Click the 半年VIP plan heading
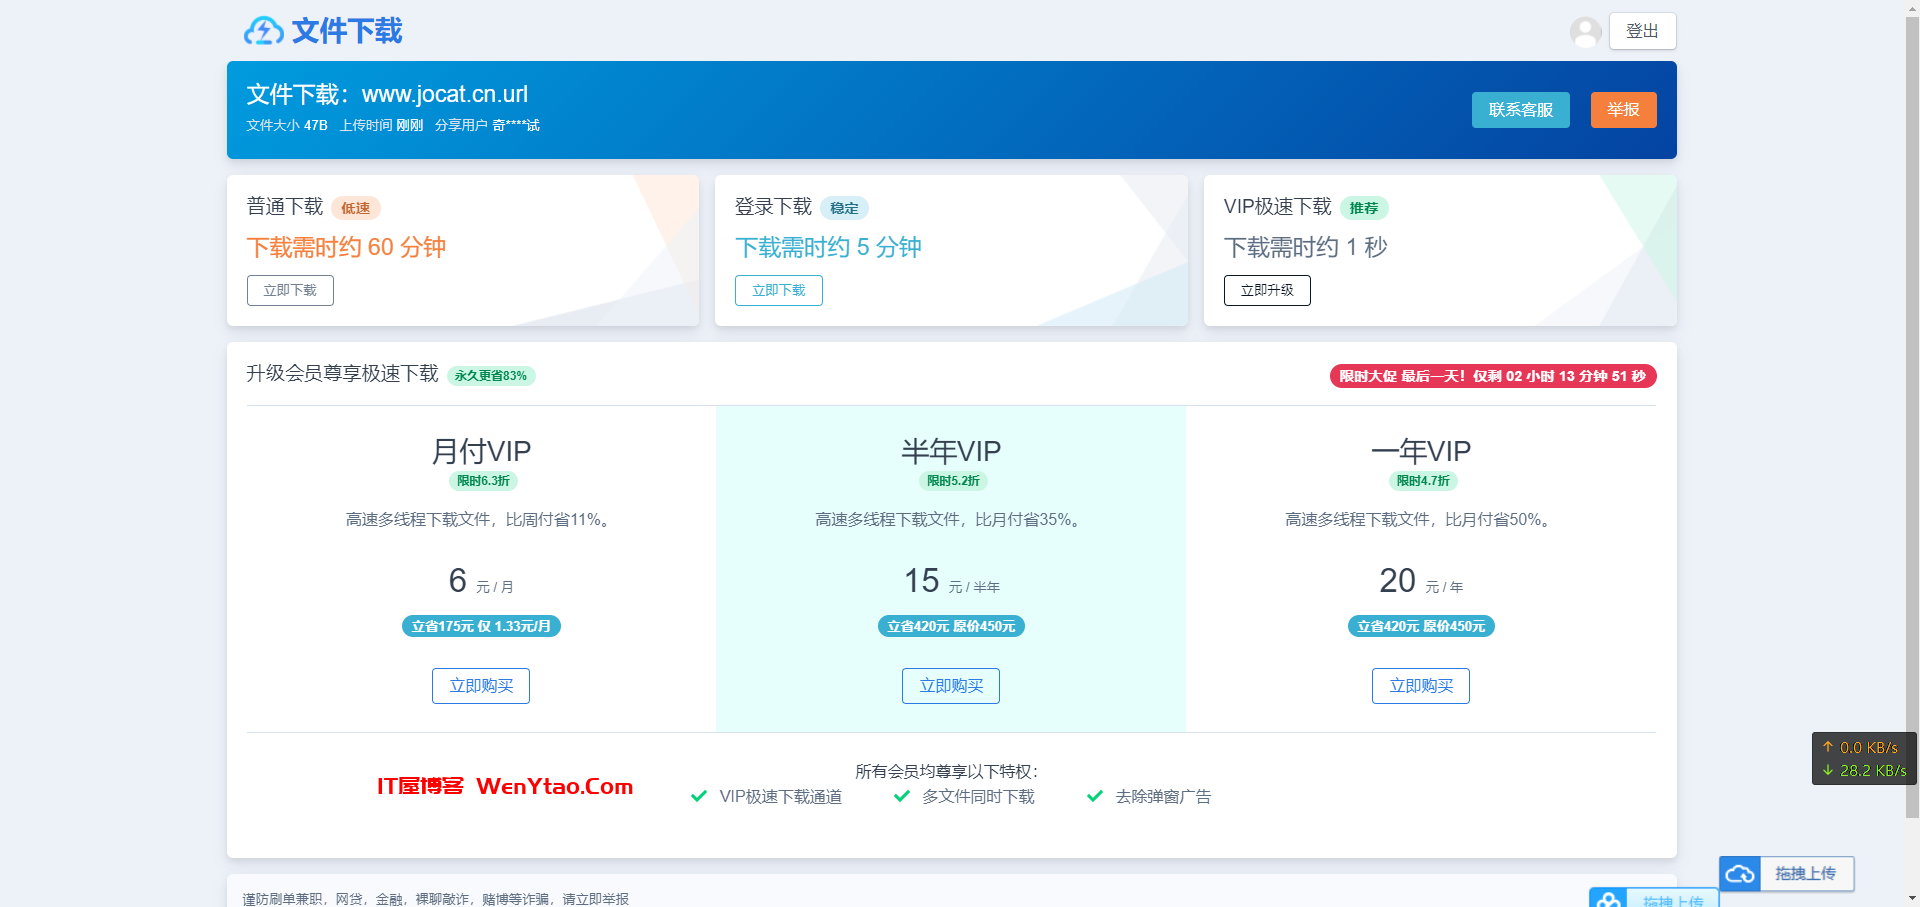1920x907 pixels. click(951, 451)
